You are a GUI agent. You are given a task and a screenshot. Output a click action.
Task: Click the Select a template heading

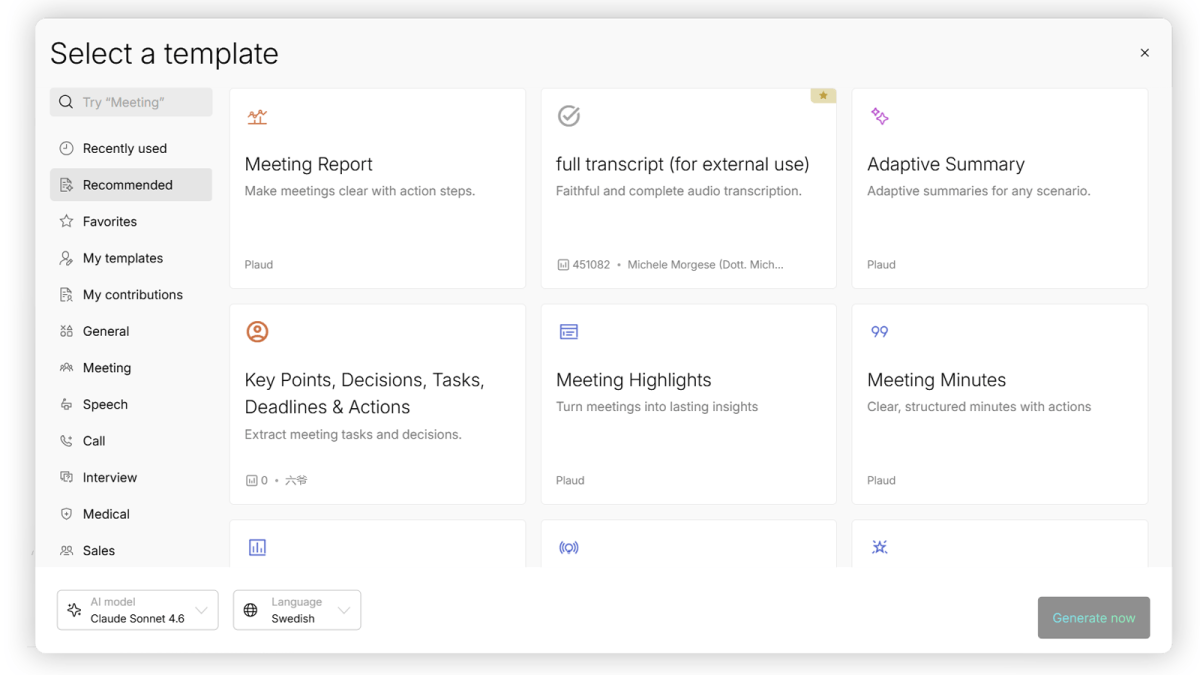pos(165,53)
